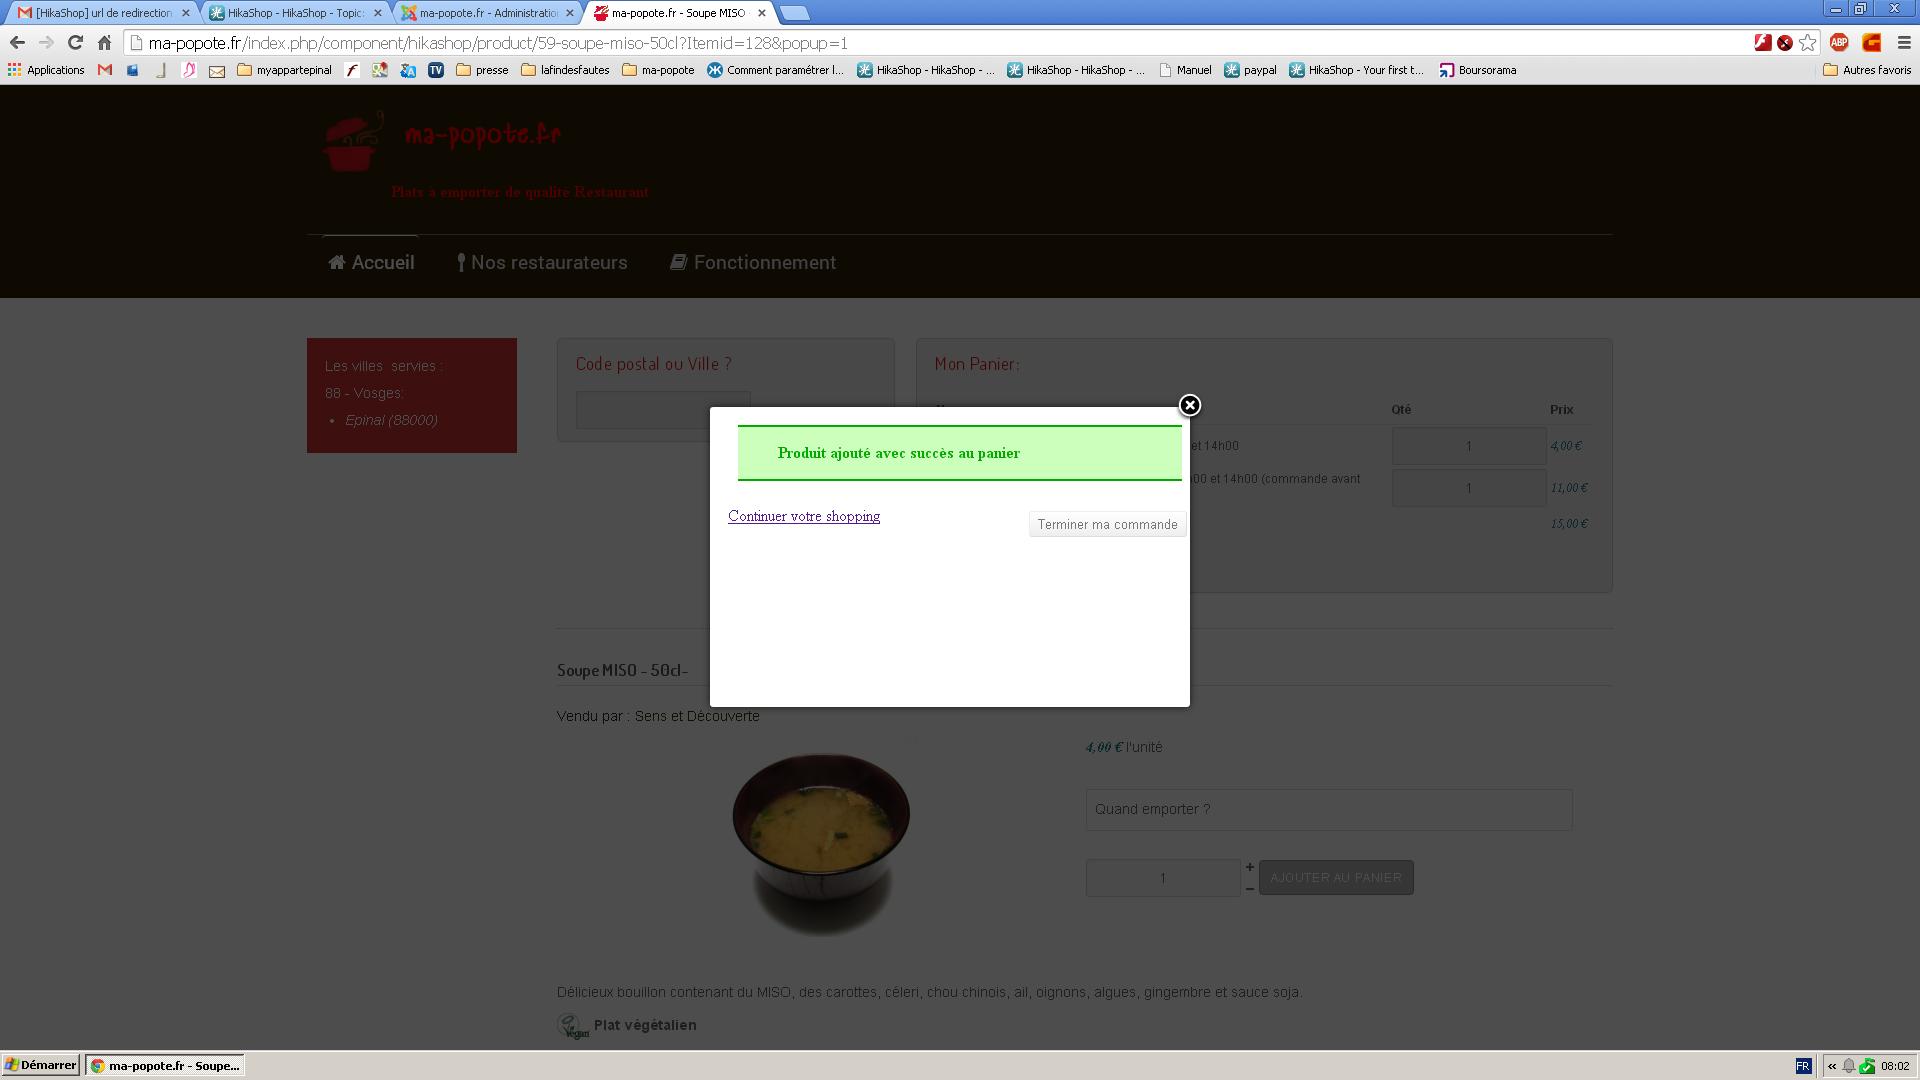Image resolution: width=1920 pixels, height=1080 pixels.
Task: Open Gmail bookmark icon
Action: click(105, 70)
